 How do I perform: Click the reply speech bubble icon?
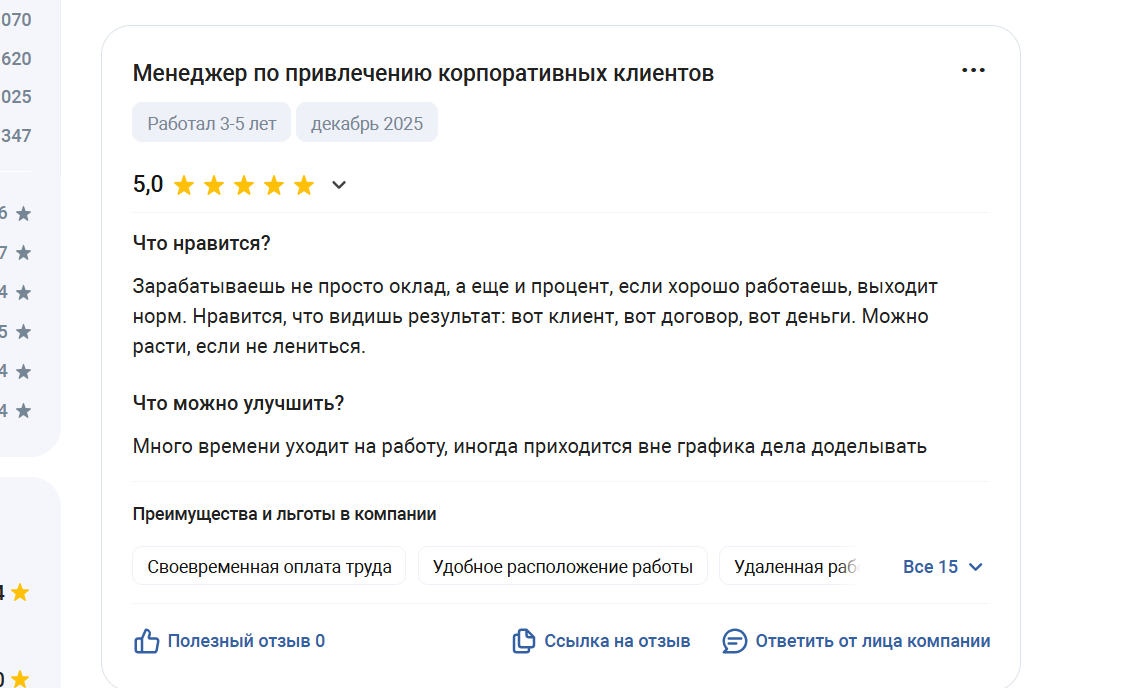point(735,641)
